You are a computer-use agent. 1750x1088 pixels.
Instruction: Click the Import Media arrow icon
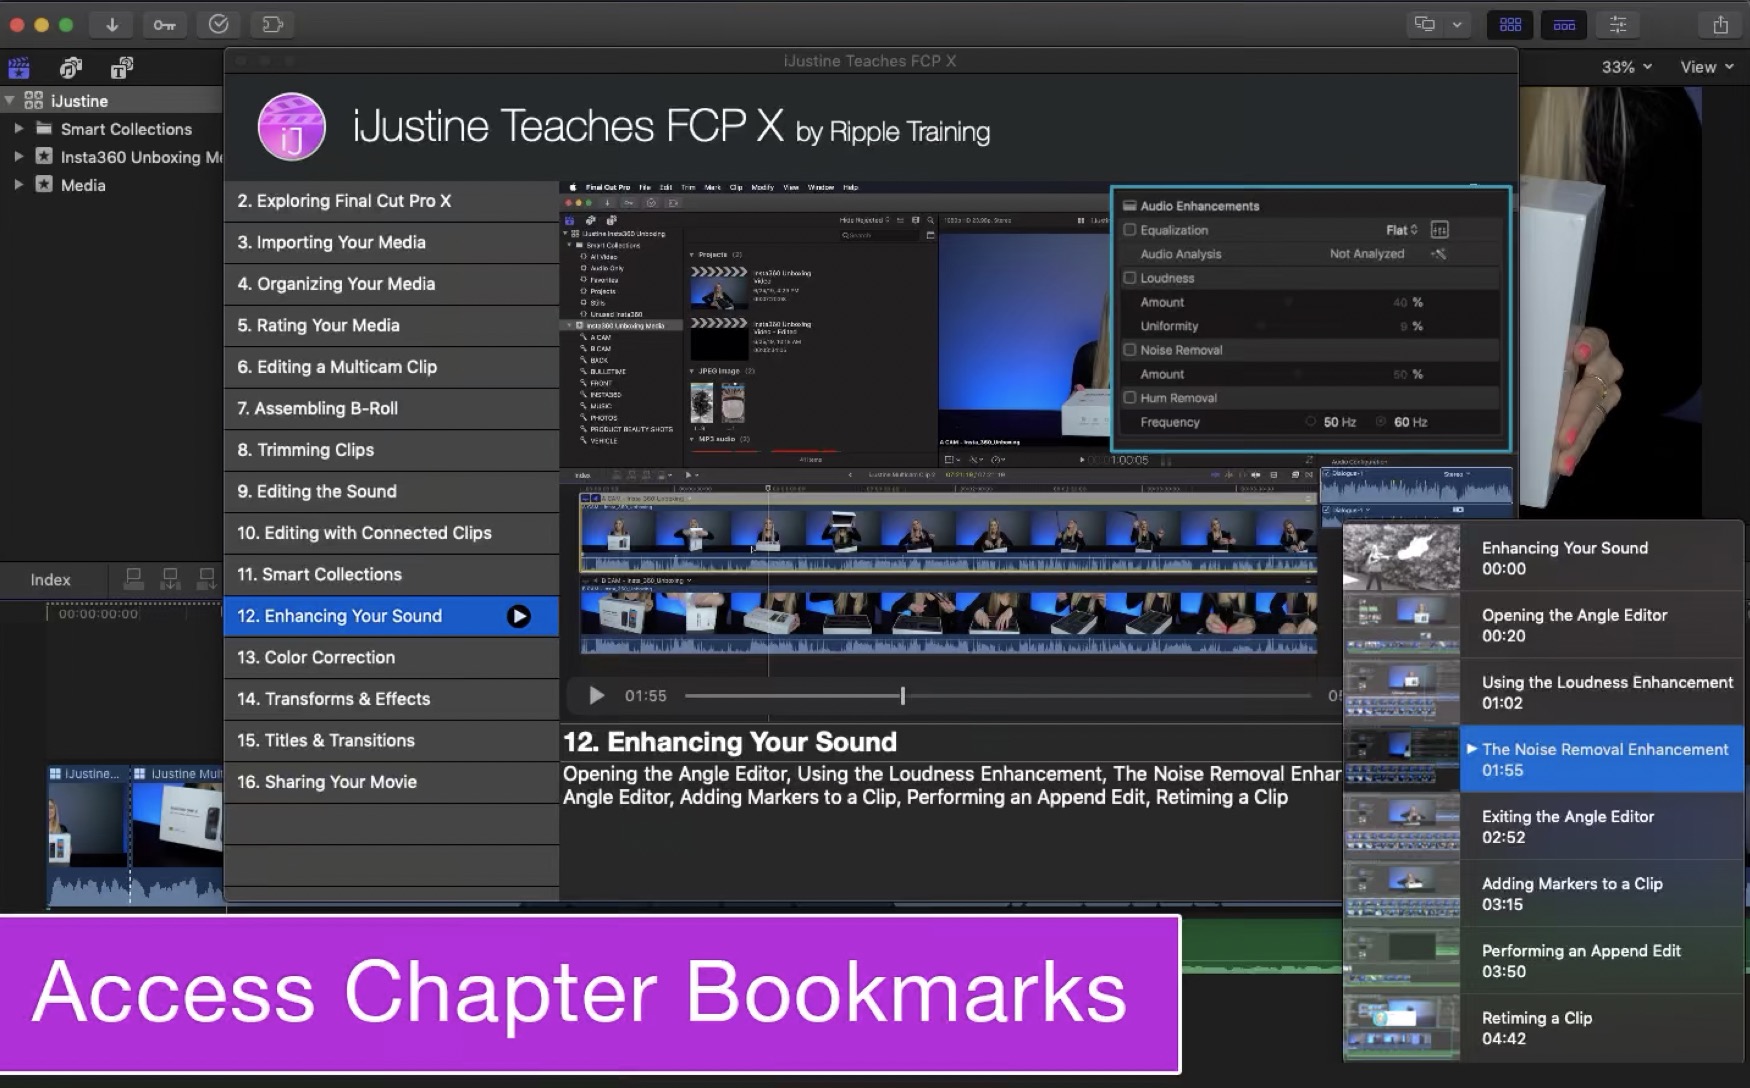tap(112, 25)
